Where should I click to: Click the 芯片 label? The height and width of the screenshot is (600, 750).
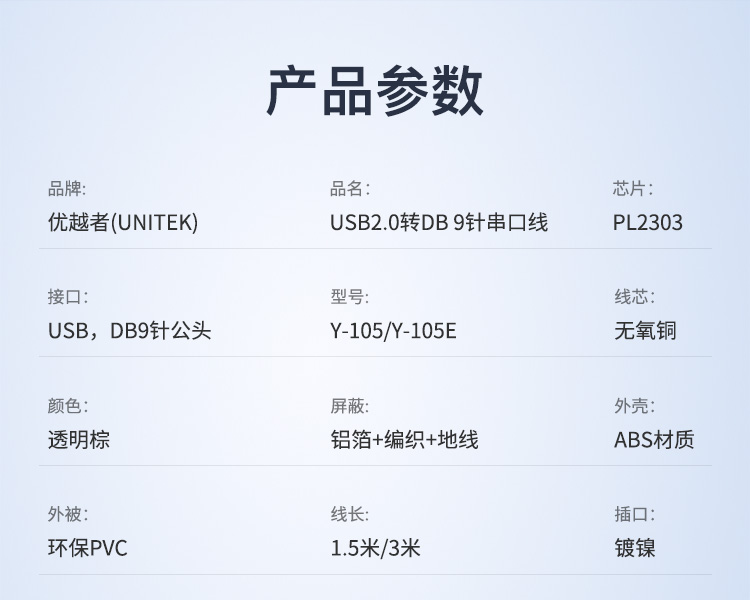coord(632,189)
